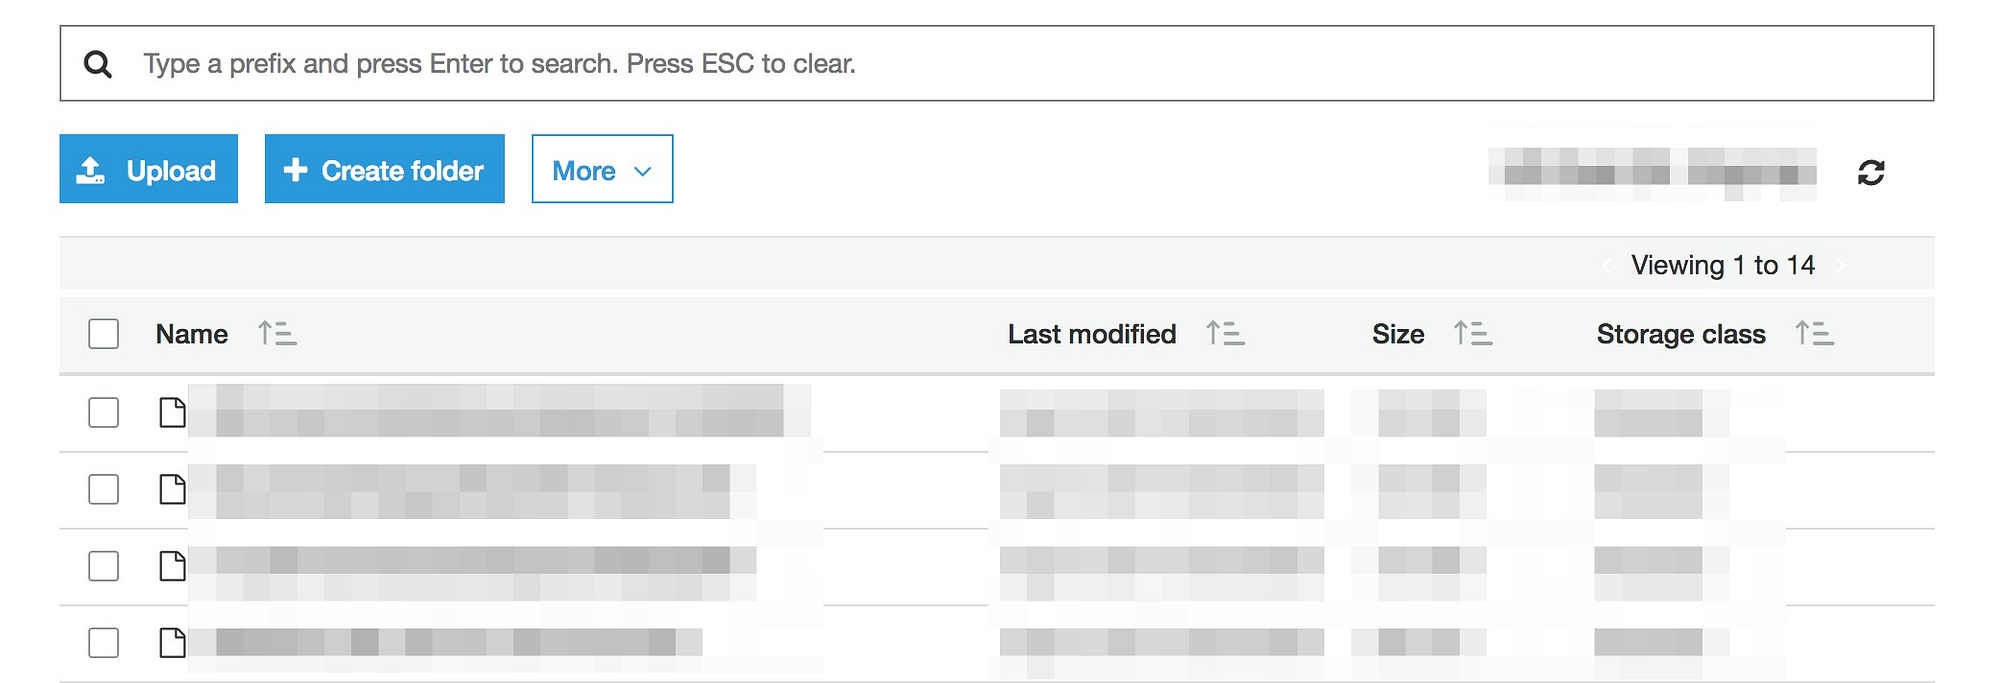
Task: Click the Storage class column header
Action: pos(1680,334)
